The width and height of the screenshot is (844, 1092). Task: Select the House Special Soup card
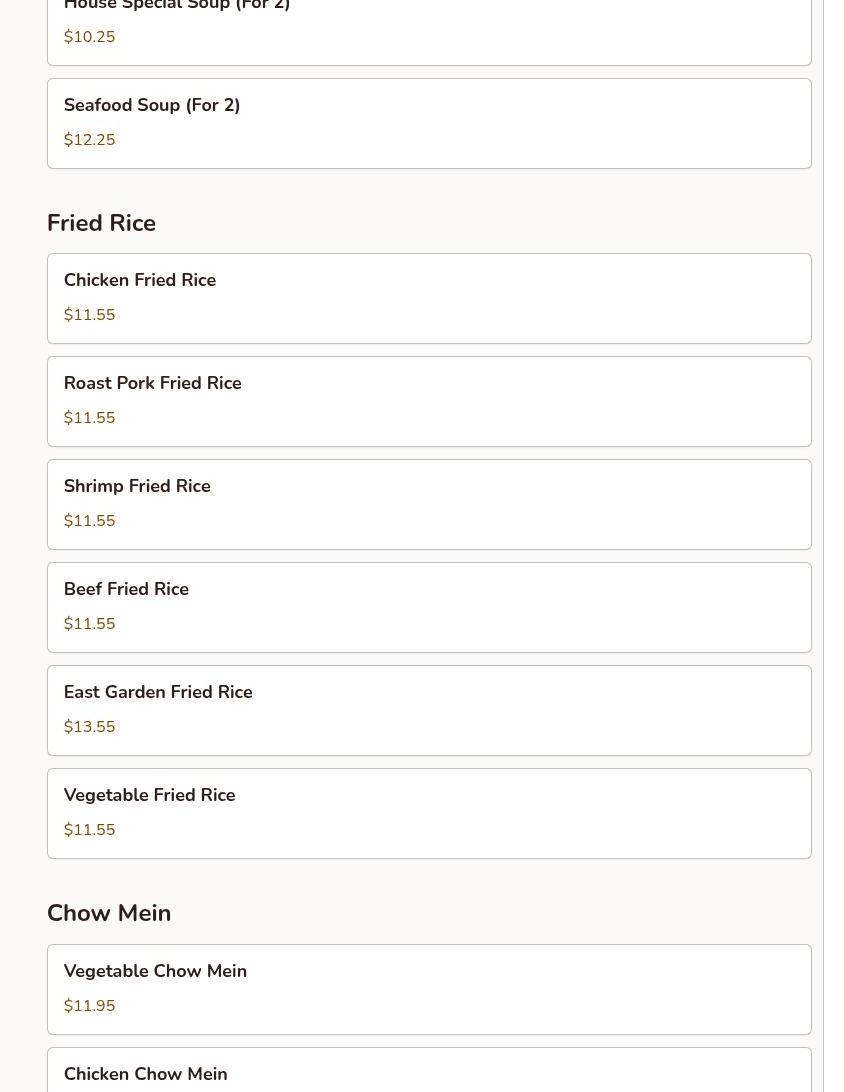pyautogui.click(x=429, y=28)
